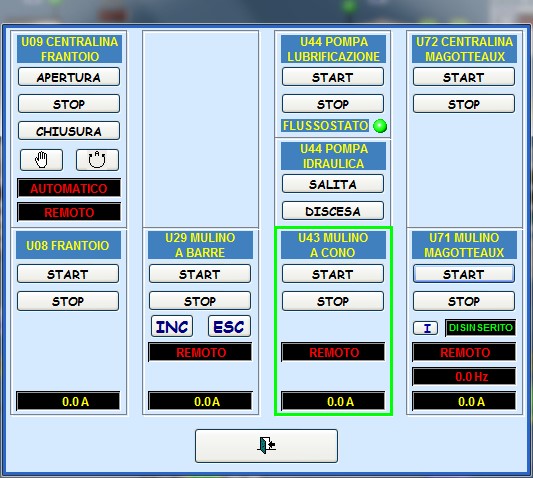Click SALITA for U44 Pompa Idraulica
533x478 pixels.
click(333, 184)
